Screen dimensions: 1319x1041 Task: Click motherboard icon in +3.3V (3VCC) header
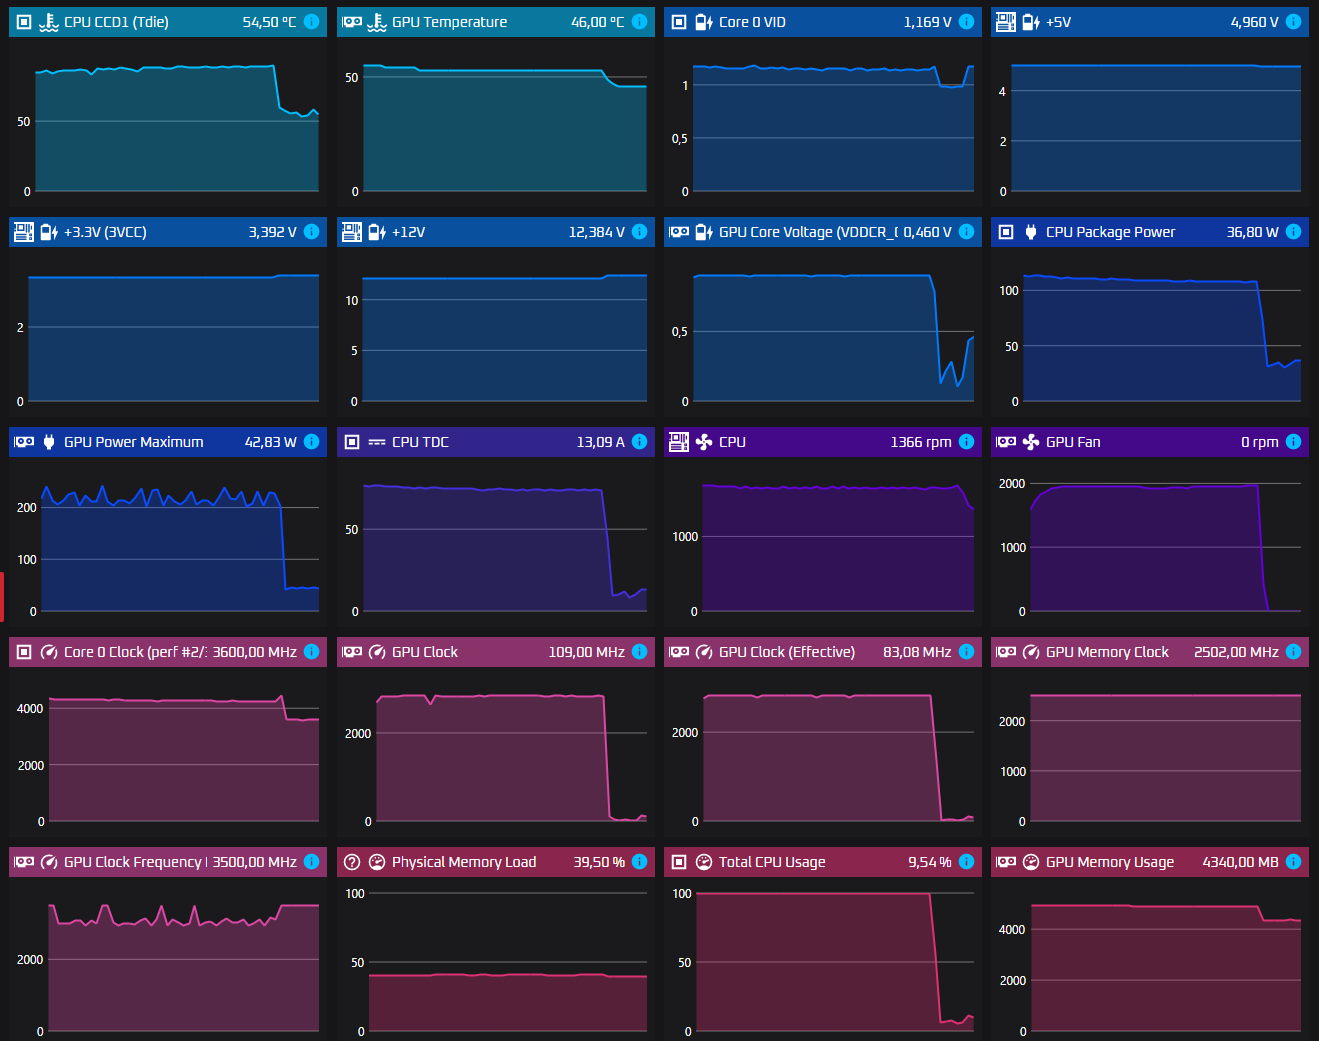click(x=23, y=232)
